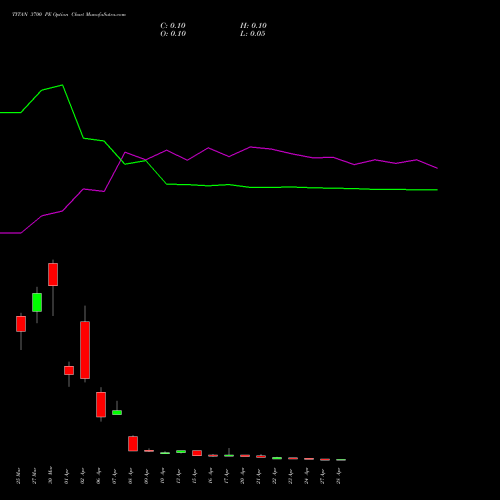Click the red candlestick above 08 Apr
The height and width of the screenshot is (500, 500).
pyautogui.click(x=133, y=444)
